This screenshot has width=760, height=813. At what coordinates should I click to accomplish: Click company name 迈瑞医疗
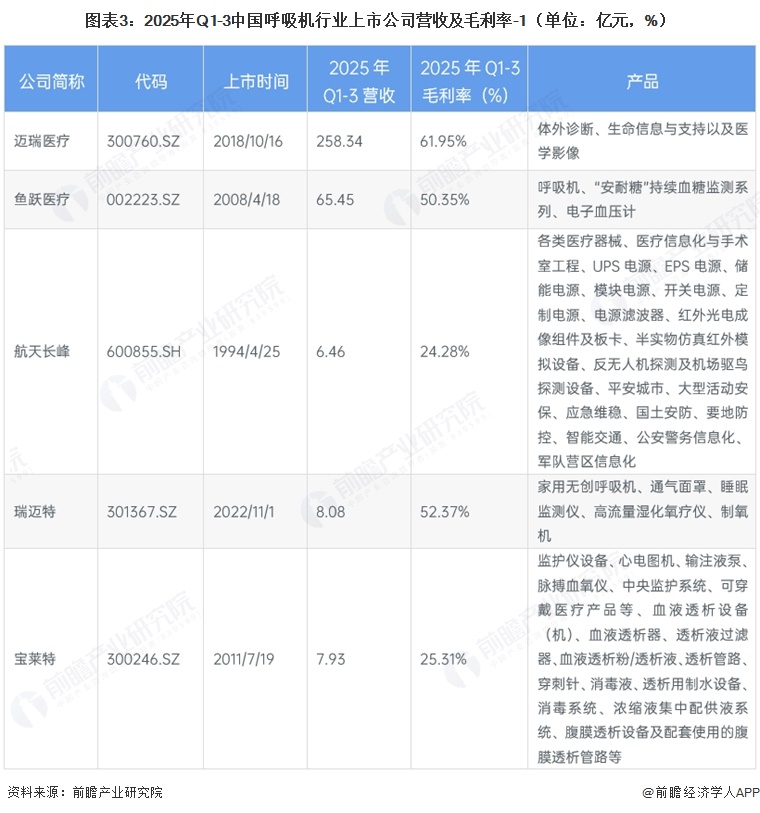41,141
